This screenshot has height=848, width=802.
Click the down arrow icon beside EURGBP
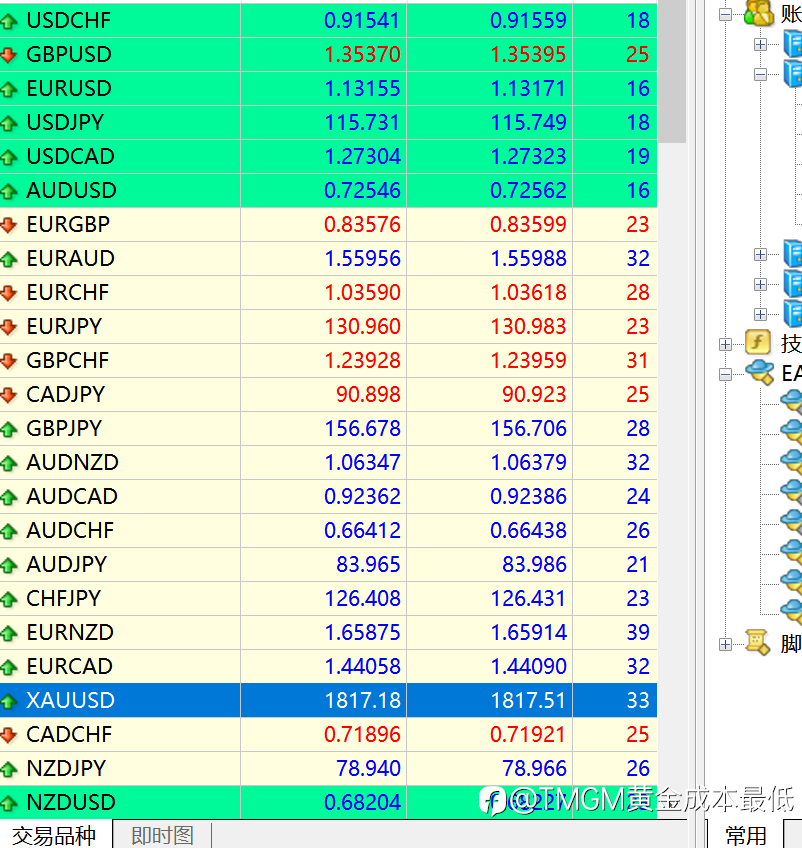pos(8,225)
